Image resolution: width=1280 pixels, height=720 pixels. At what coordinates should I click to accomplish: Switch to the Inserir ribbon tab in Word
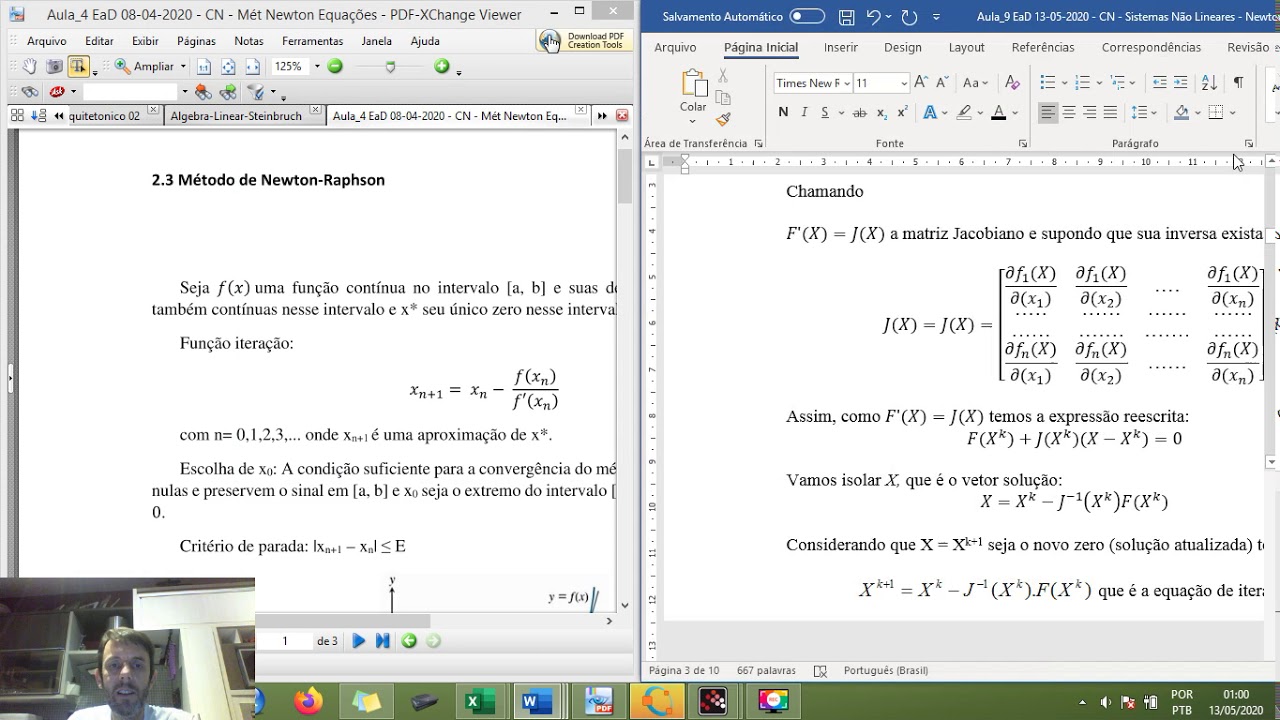(841, 47)
